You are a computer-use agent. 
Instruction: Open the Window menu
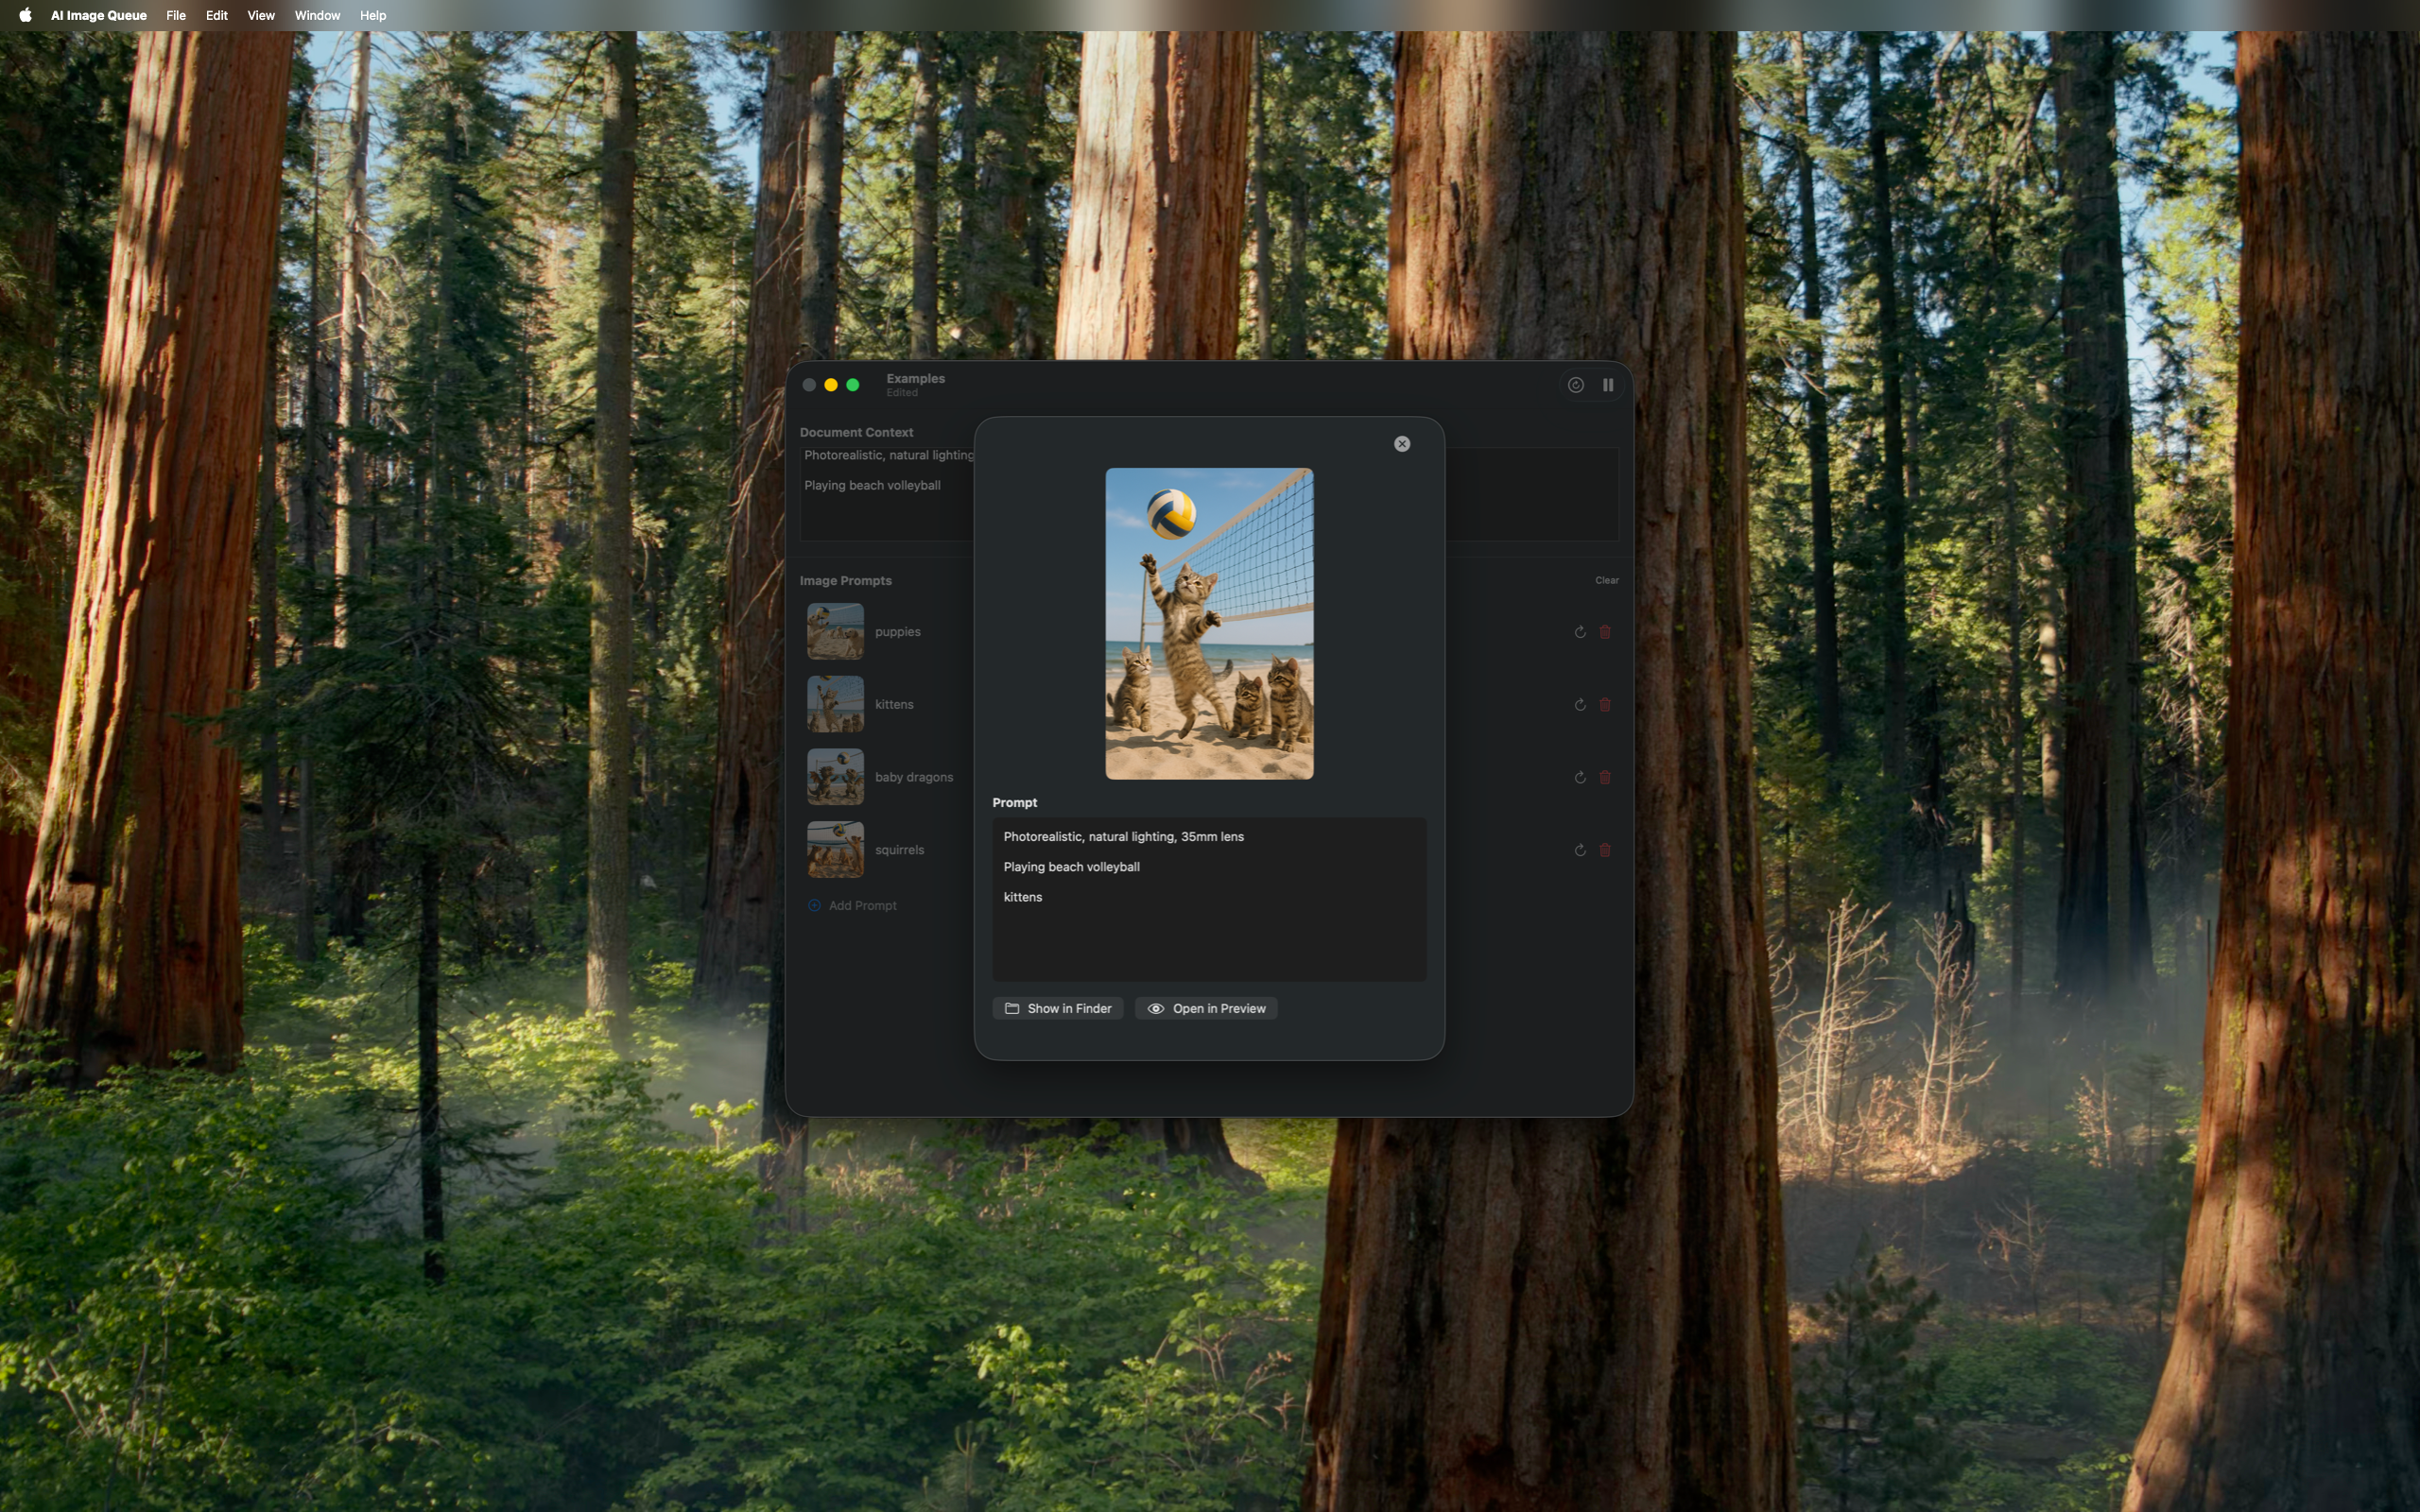tap(317, 15)
